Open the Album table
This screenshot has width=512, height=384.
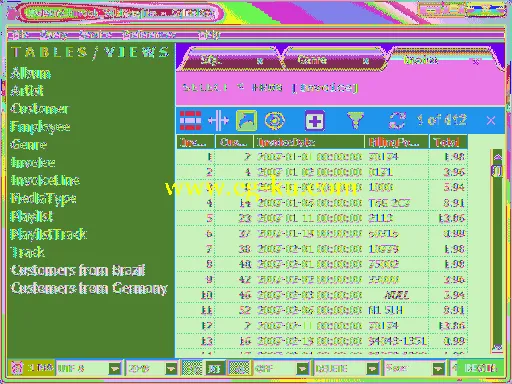pos(31,73)
